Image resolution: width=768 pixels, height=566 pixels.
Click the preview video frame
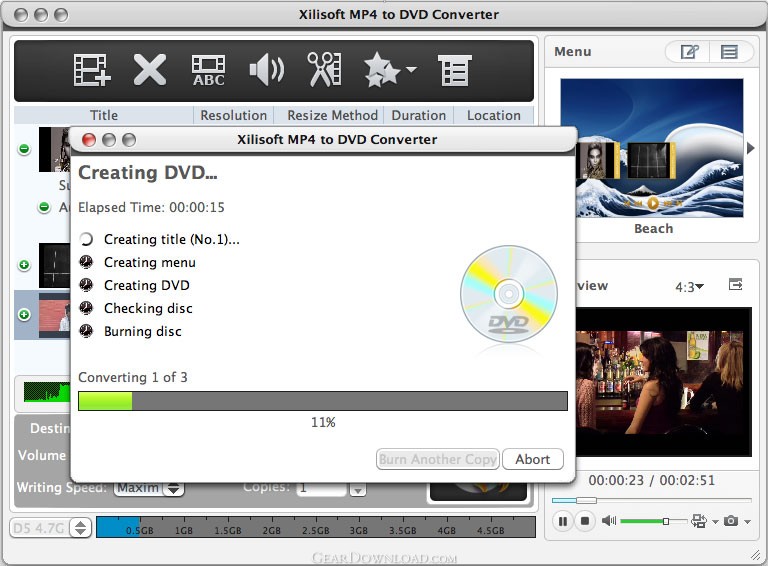point(664,382)
